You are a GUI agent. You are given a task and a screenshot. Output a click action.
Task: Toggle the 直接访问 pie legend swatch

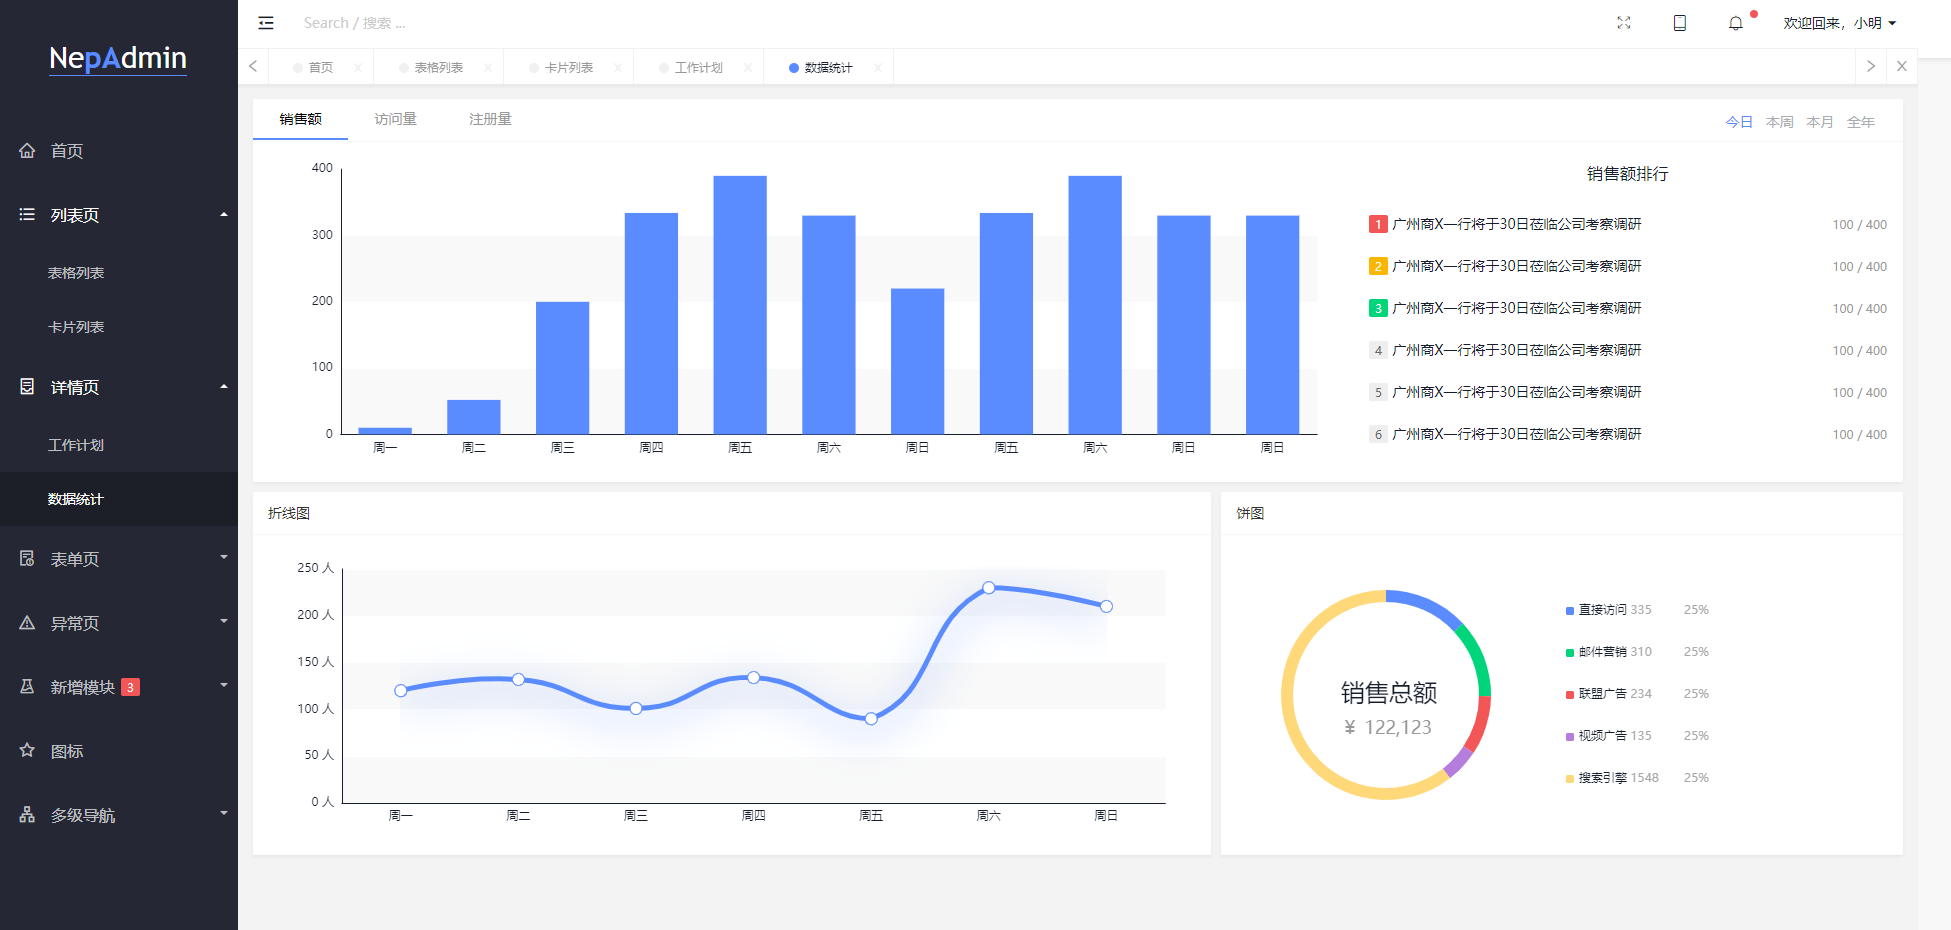pos(1570,610)
